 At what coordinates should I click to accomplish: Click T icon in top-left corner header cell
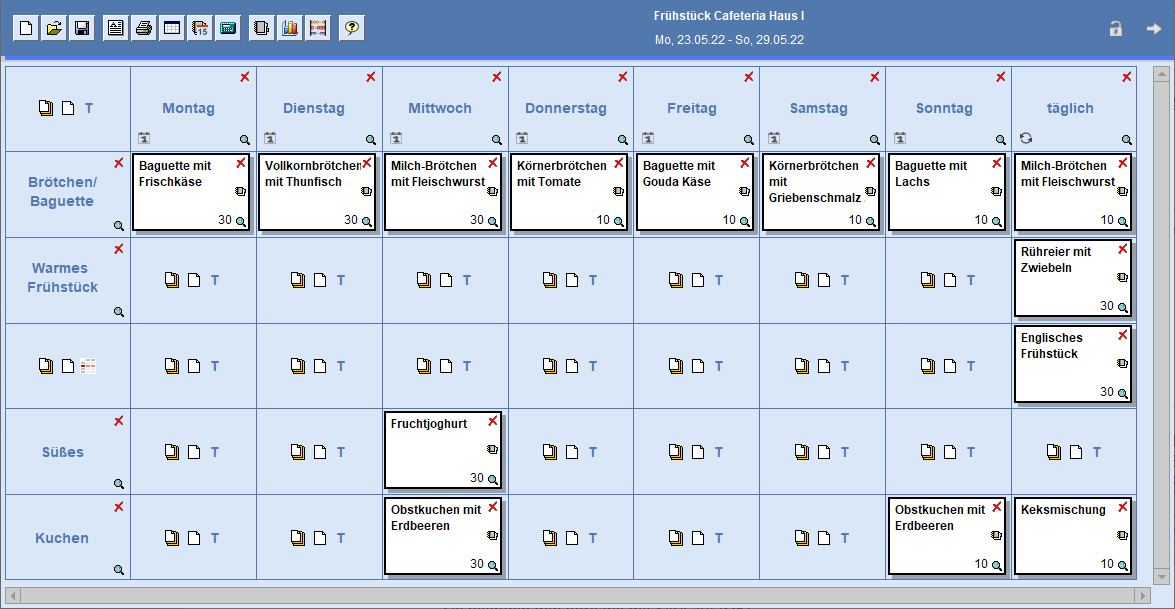coord(88,109)
